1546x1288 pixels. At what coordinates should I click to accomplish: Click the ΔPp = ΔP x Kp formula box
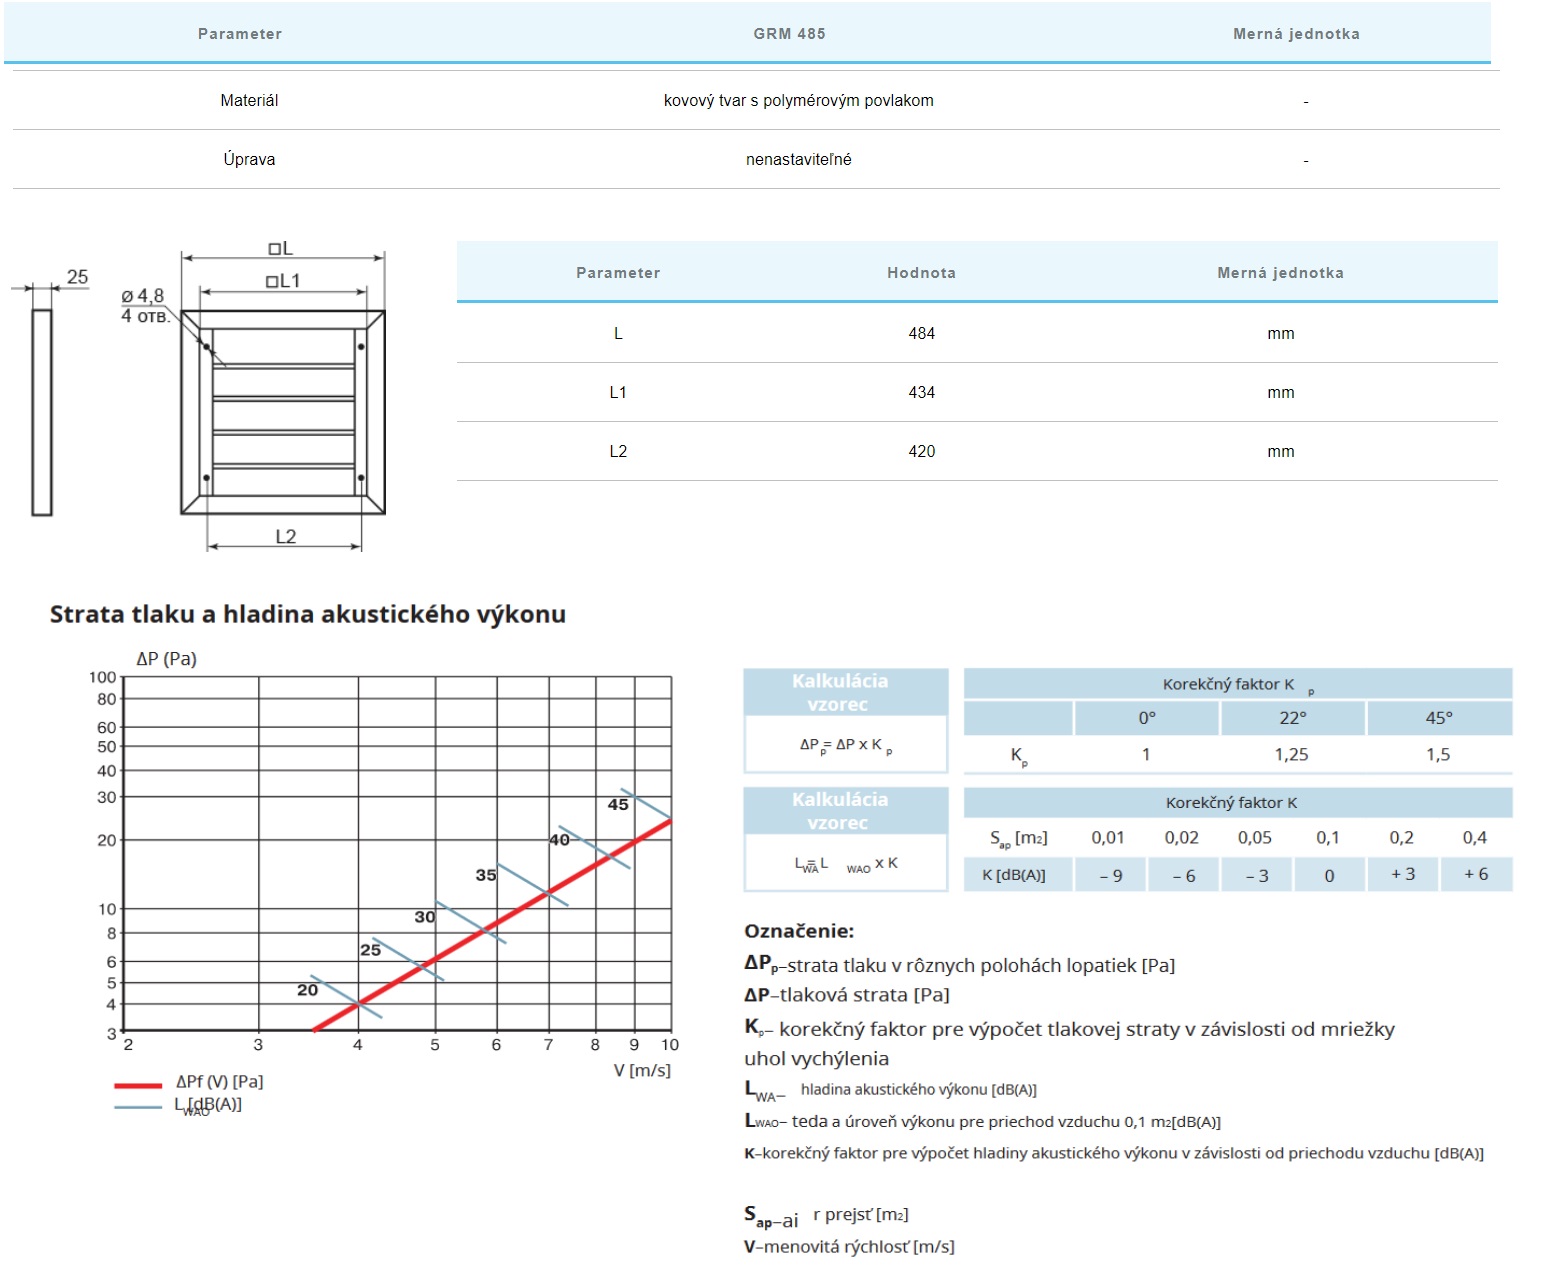click(x=845, y=745)
